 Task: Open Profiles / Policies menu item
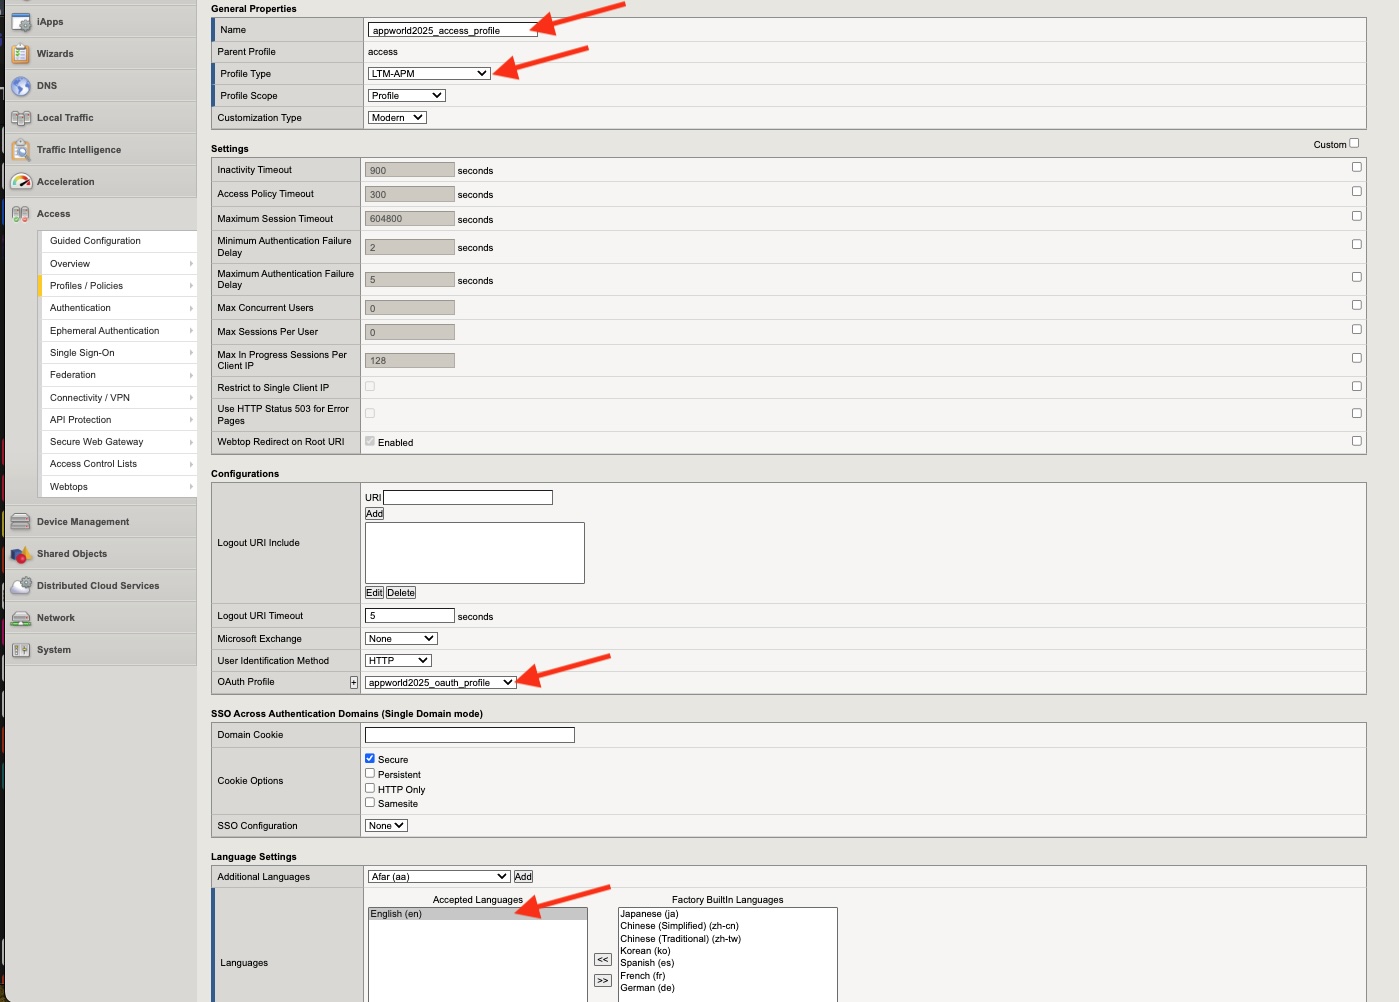[118, 286]
